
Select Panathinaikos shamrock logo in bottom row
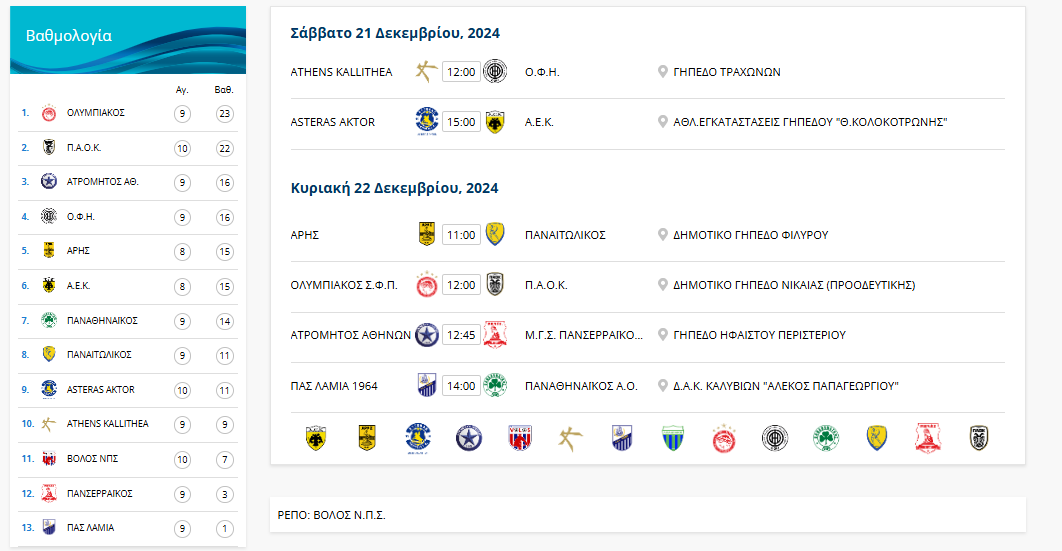826,438
